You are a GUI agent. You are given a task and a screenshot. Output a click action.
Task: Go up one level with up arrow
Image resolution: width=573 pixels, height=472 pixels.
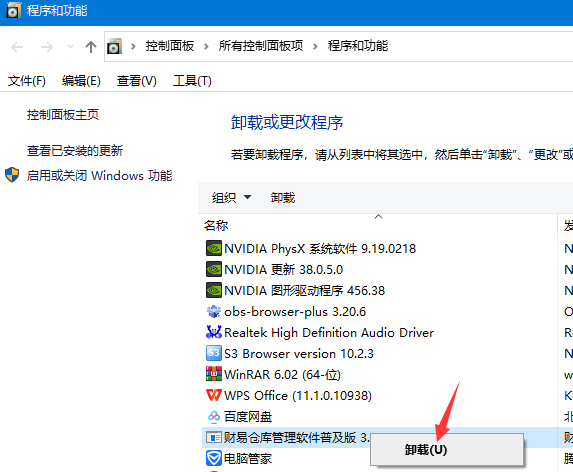pos(91,47)
